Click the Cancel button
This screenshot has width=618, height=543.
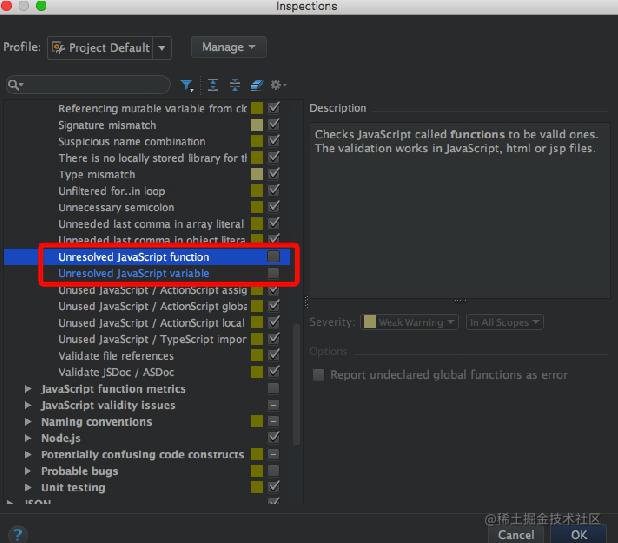(516, 535)
